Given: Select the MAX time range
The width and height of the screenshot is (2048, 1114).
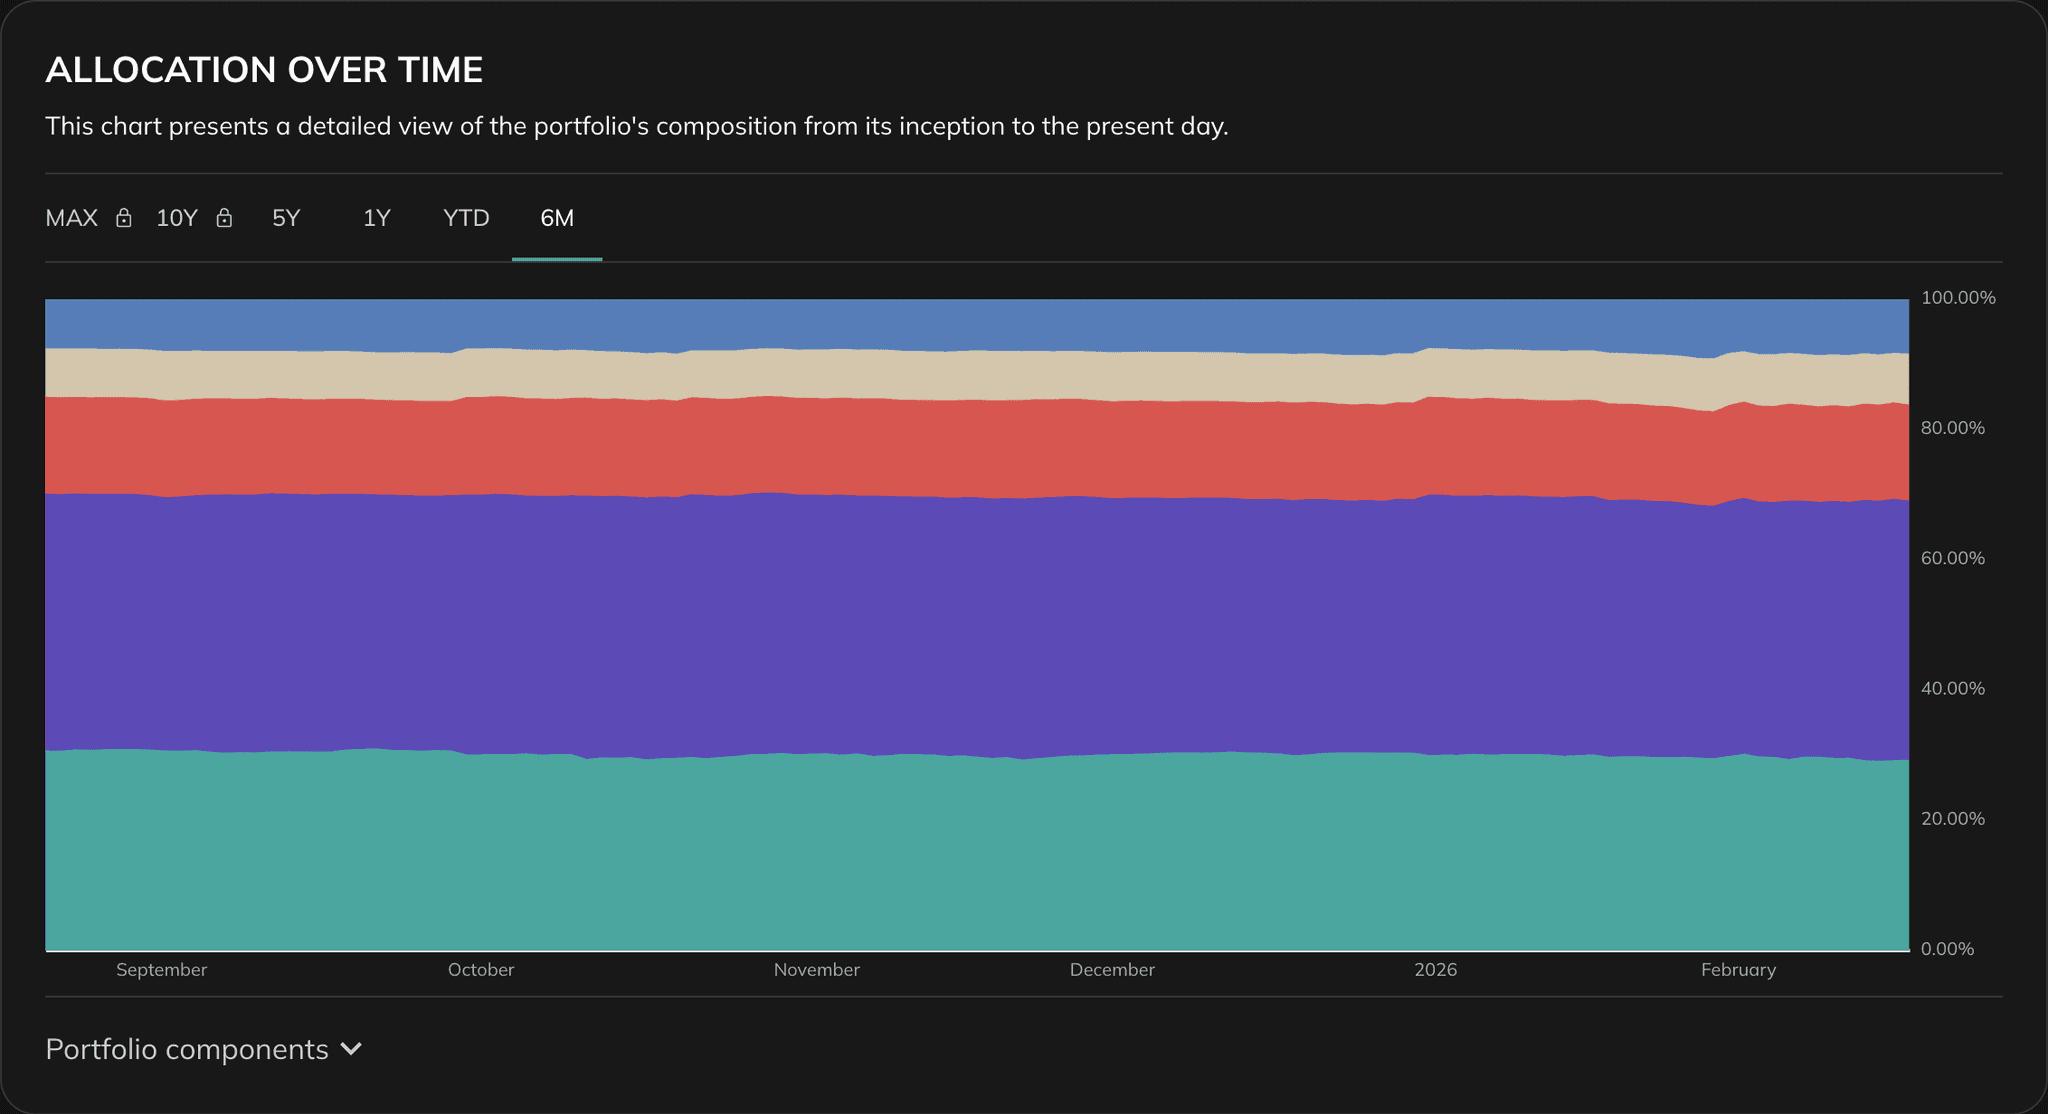Looking at the screenshot, I should [70, 218].
